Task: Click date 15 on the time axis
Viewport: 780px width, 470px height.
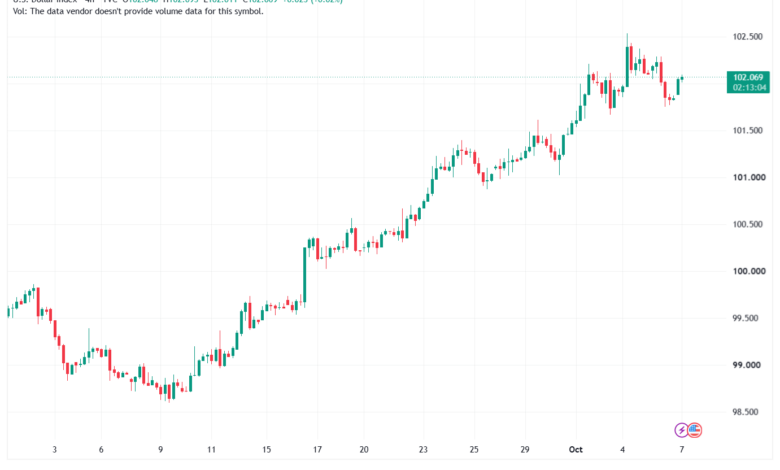Action: 267,450
